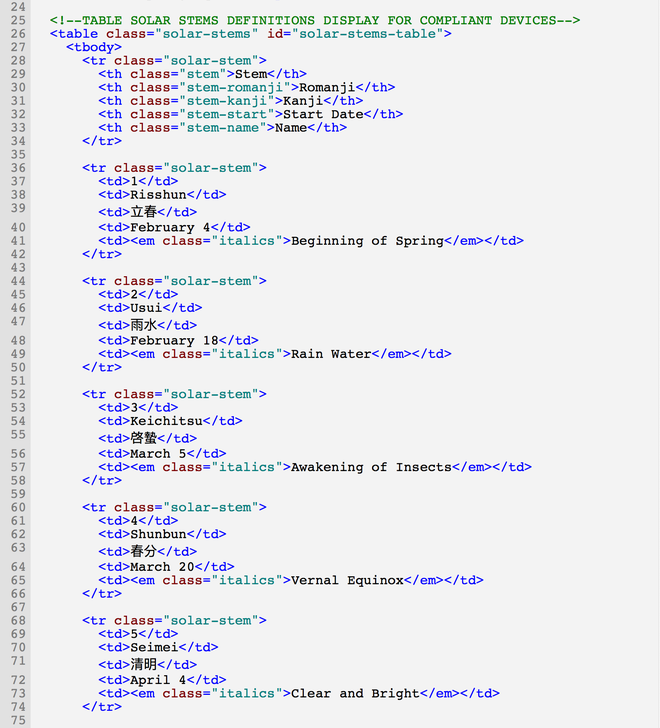This screenshot has width=660, height=728.
Task: Click the td cell containing 1 on line 37
Action: (138, 182)
